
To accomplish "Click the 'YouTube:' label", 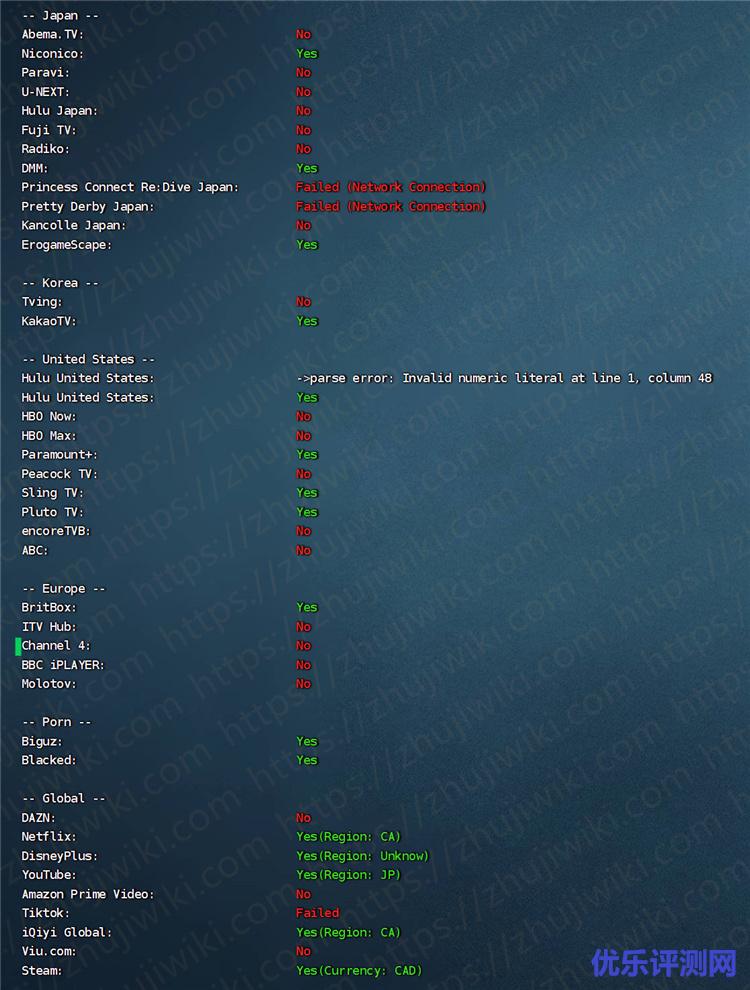I will click(49, 875).
